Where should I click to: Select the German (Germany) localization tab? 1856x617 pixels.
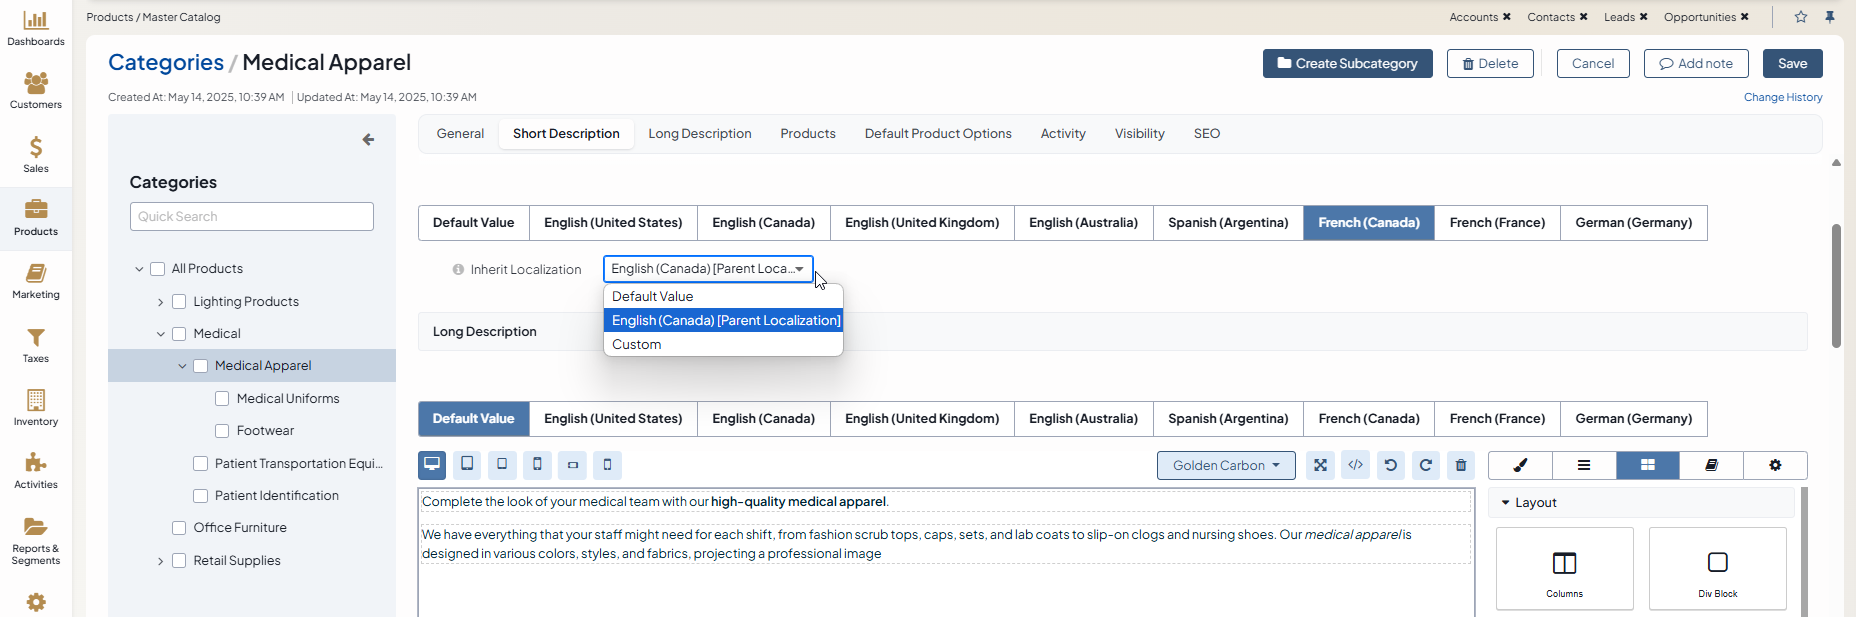(1633, 223)
